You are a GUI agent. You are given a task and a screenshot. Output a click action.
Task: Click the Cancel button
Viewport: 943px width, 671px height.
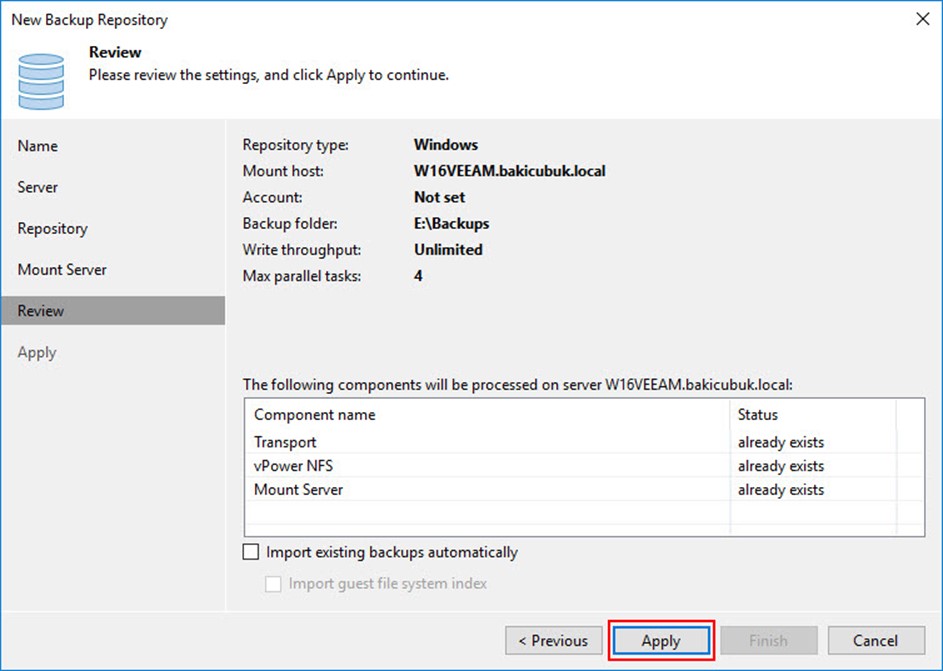(x=875, y=641)
